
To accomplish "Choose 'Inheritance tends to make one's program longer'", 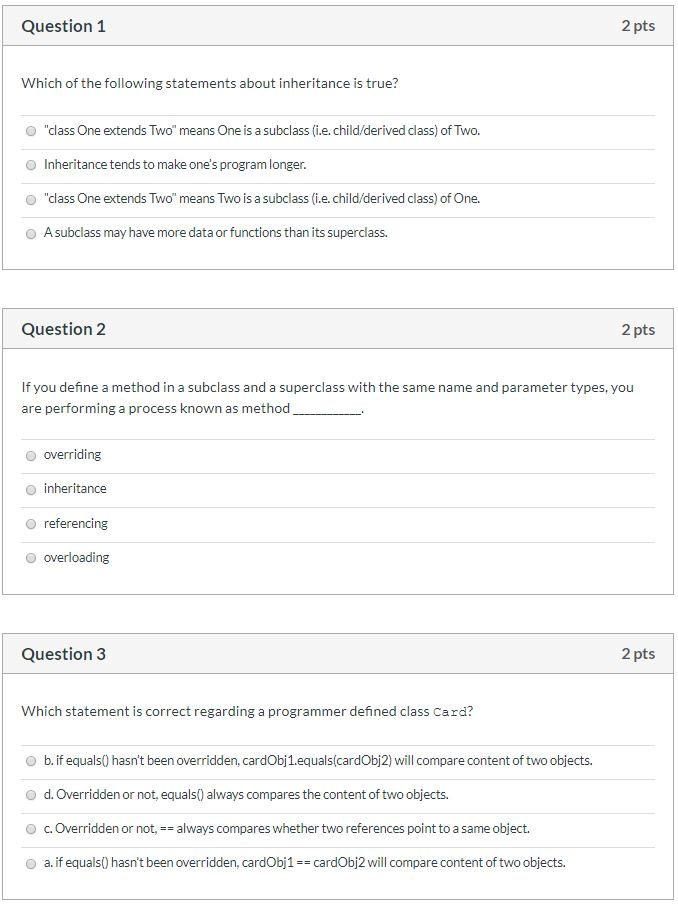I will (x=30, y=165).
